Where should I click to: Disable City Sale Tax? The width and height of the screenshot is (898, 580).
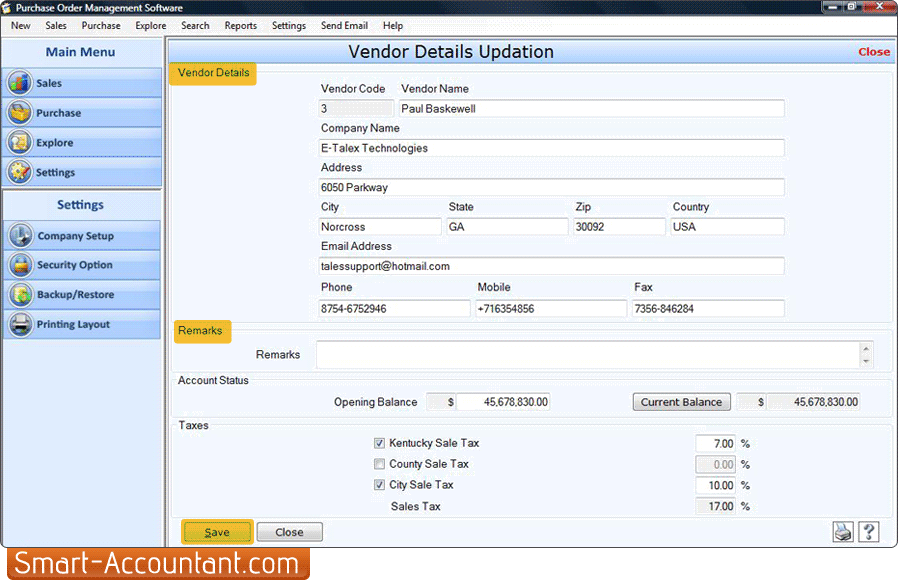tap(379, 485)
